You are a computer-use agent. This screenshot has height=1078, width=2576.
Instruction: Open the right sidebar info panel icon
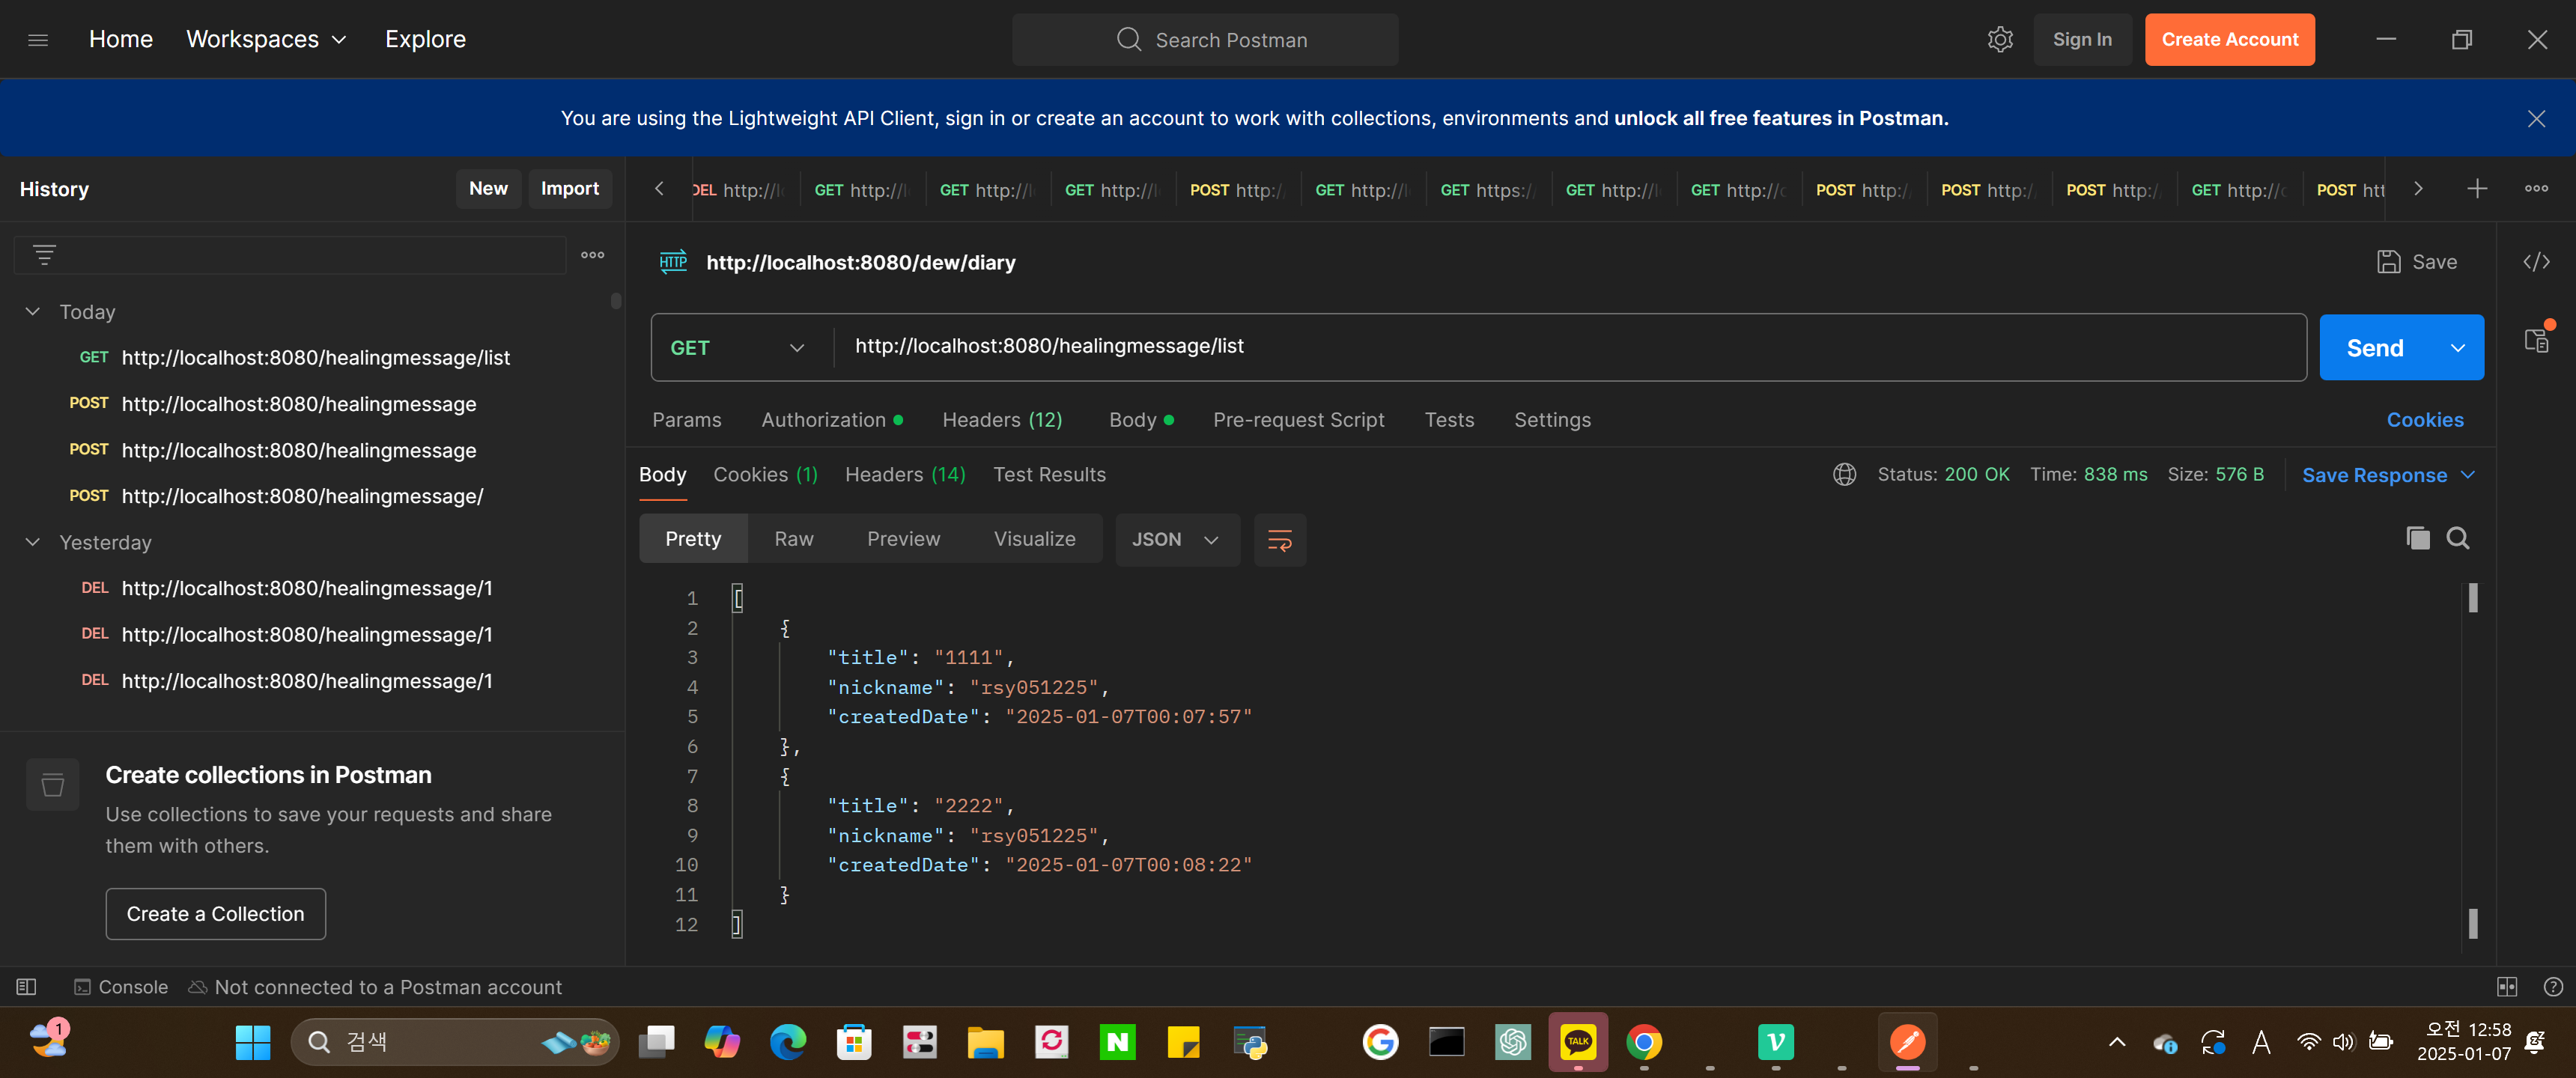pyautogui.click(x=2538, y=340)
